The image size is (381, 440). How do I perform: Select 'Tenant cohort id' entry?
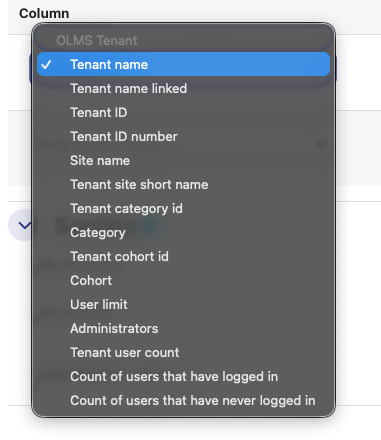(183, 256)
